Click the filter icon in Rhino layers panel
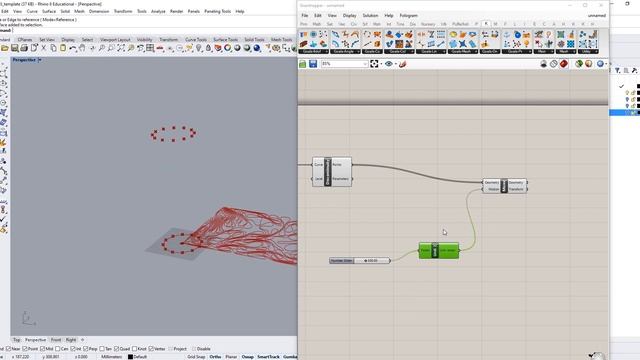 coord(618,71)
